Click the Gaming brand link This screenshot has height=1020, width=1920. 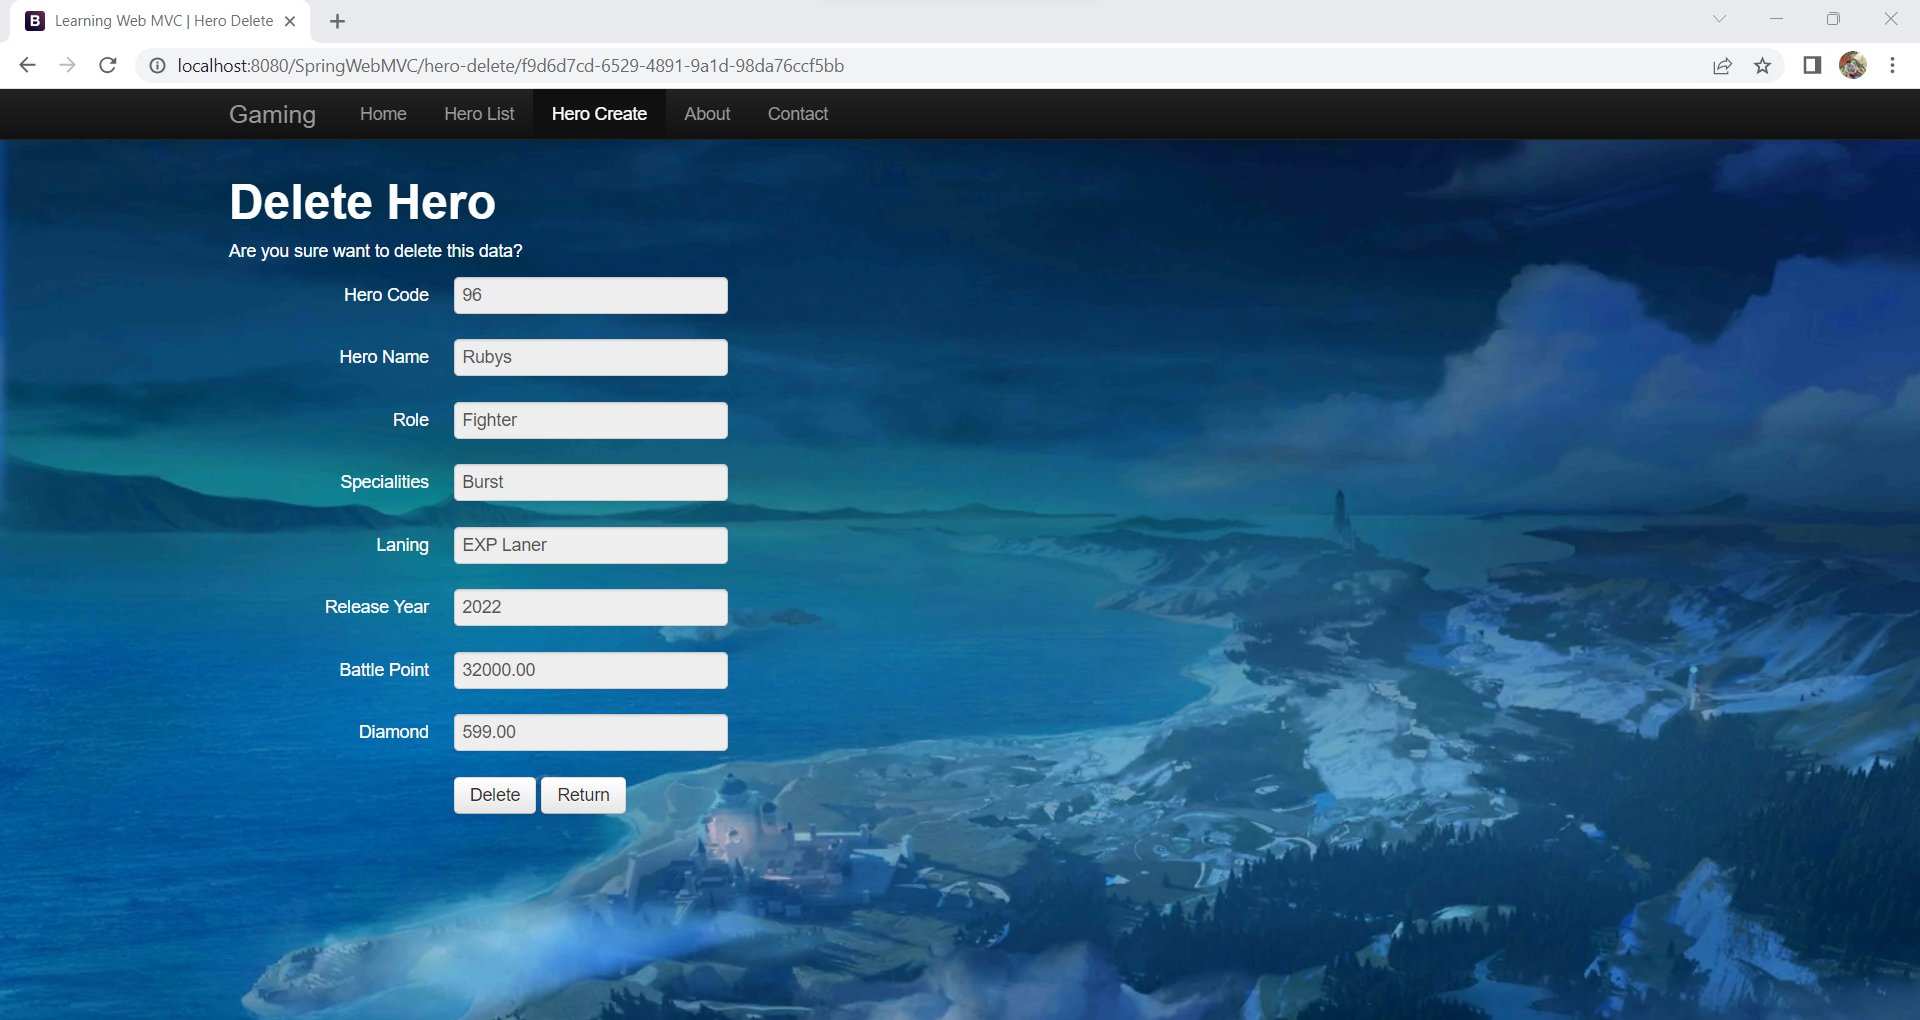tap(272, 114)
